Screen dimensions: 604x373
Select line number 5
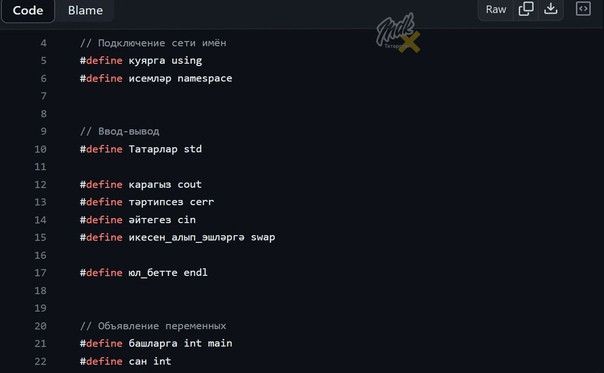(x=44, y=61)
